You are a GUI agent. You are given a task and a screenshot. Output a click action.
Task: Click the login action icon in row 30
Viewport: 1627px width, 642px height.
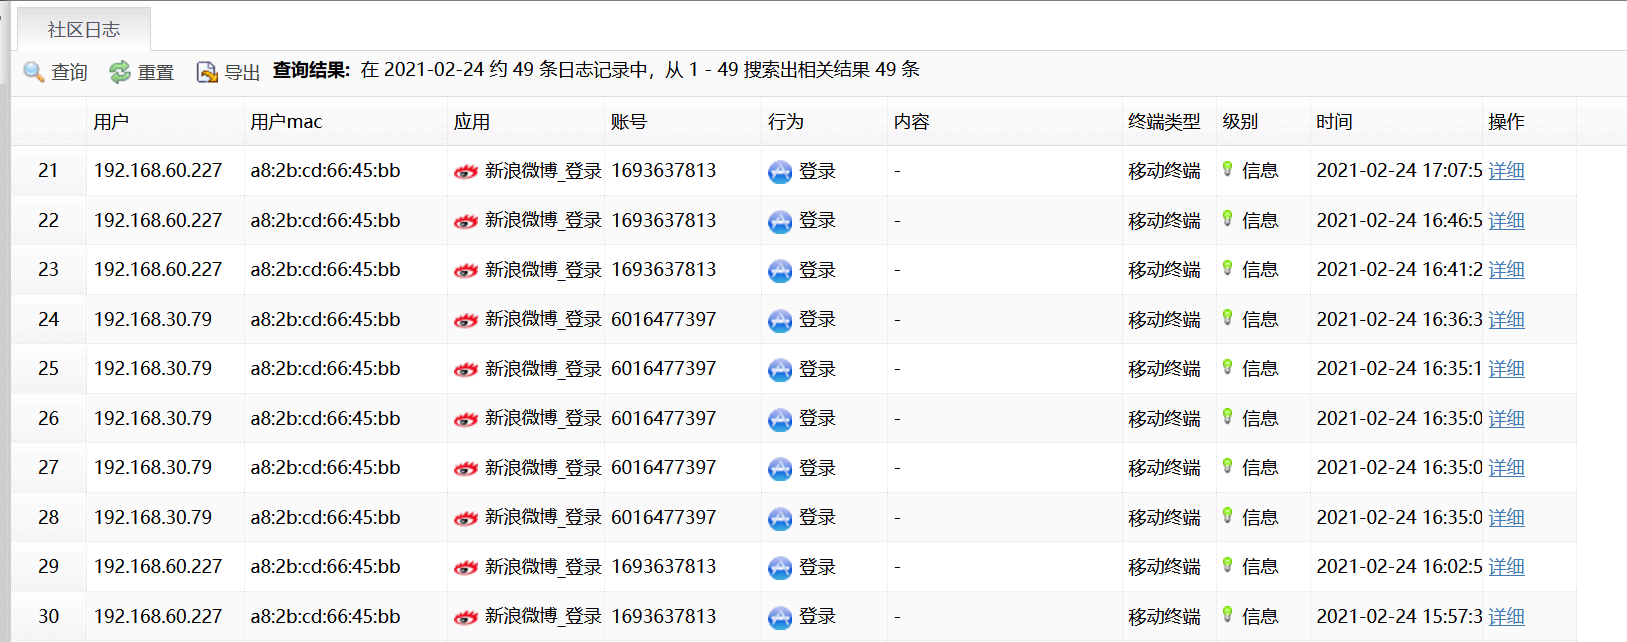point(780,618)
